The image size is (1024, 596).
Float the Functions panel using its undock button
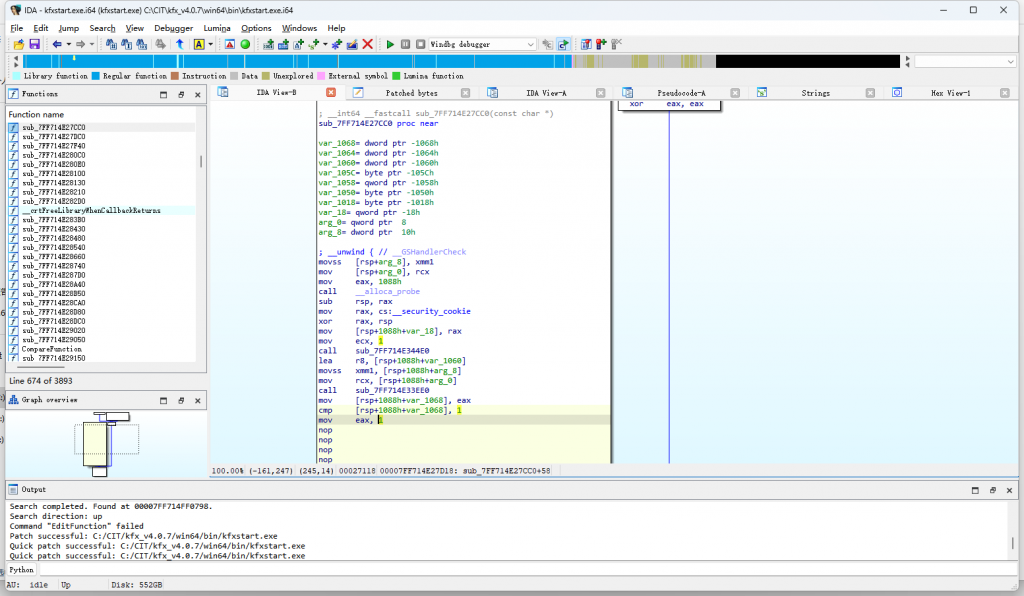[181, 94]
